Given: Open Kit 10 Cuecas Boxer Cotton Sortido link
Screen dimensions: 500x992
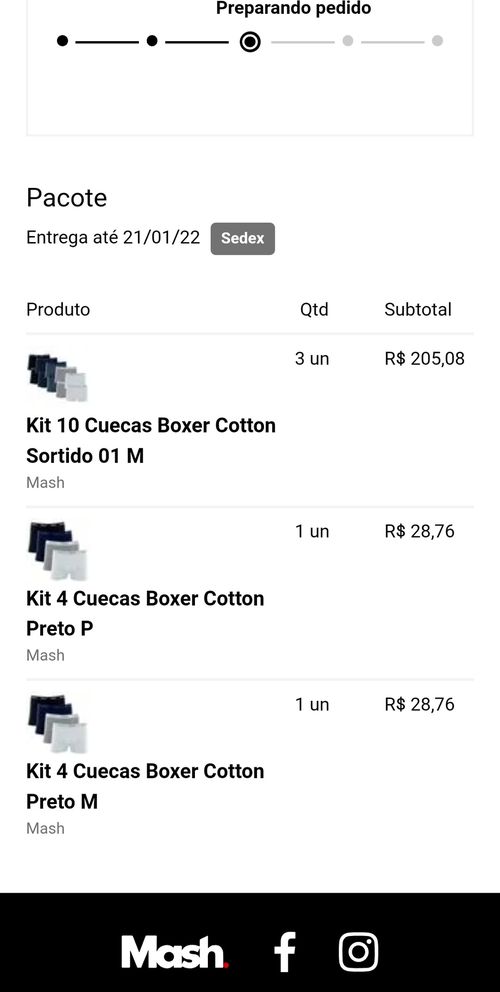Looking at the screenshot, I should click(151, 440).
